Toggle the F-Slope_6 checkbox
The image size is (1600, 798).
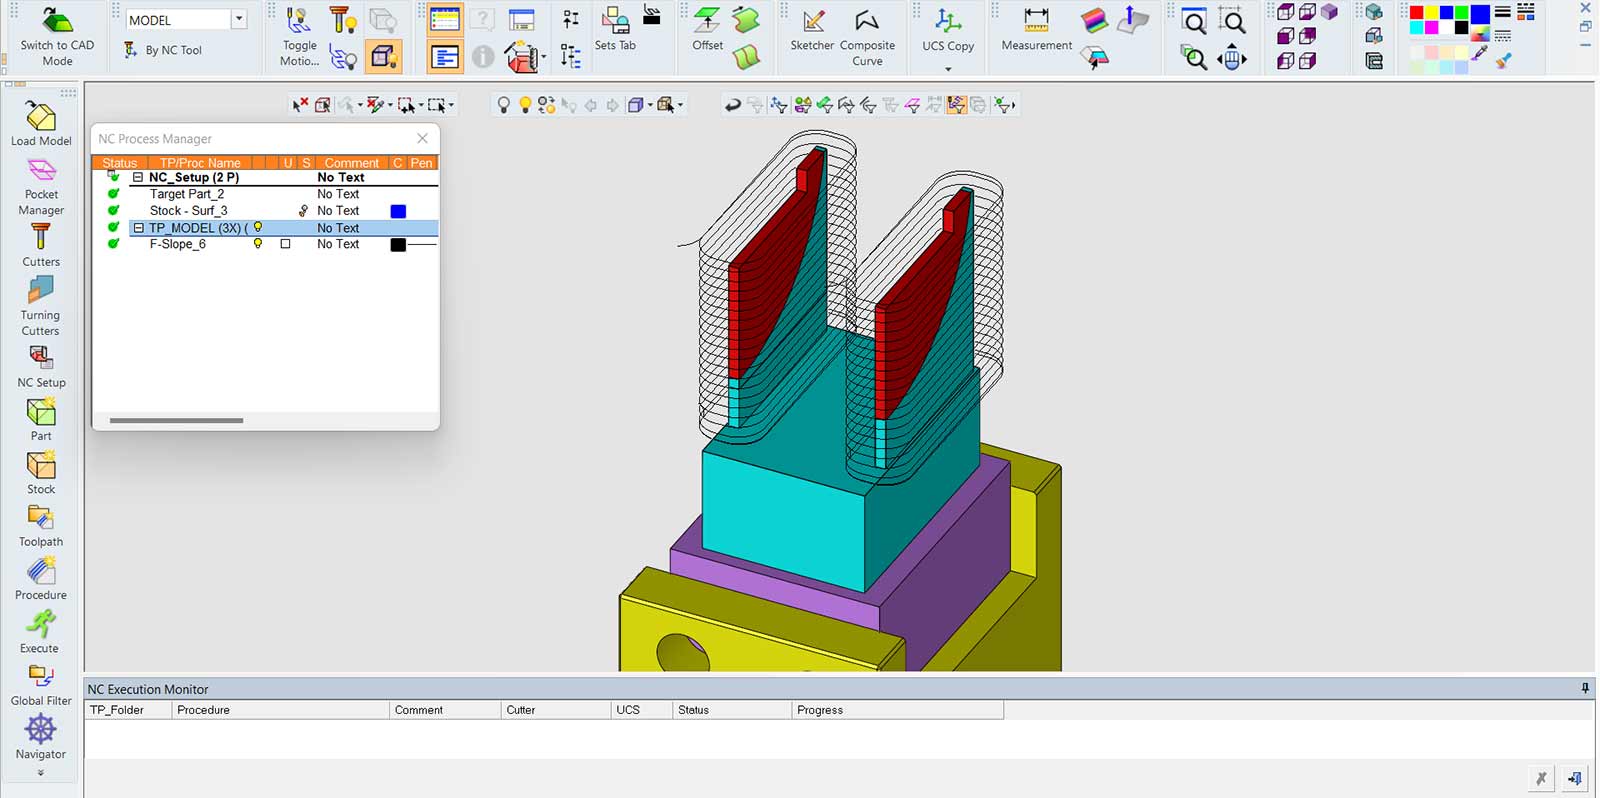click(x=285, y=244)
